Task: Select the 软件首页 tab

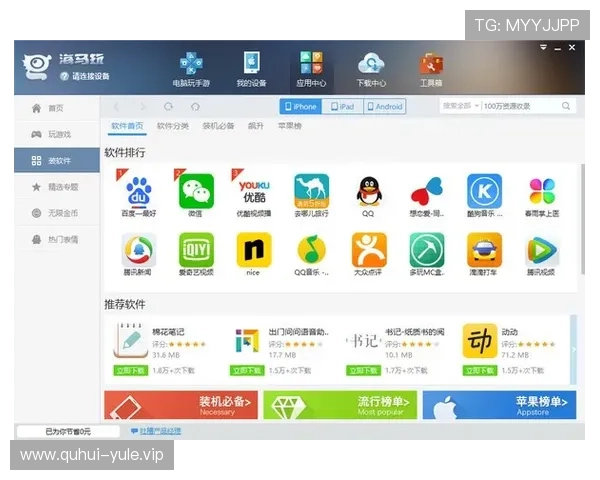Action: pos(127,126)
